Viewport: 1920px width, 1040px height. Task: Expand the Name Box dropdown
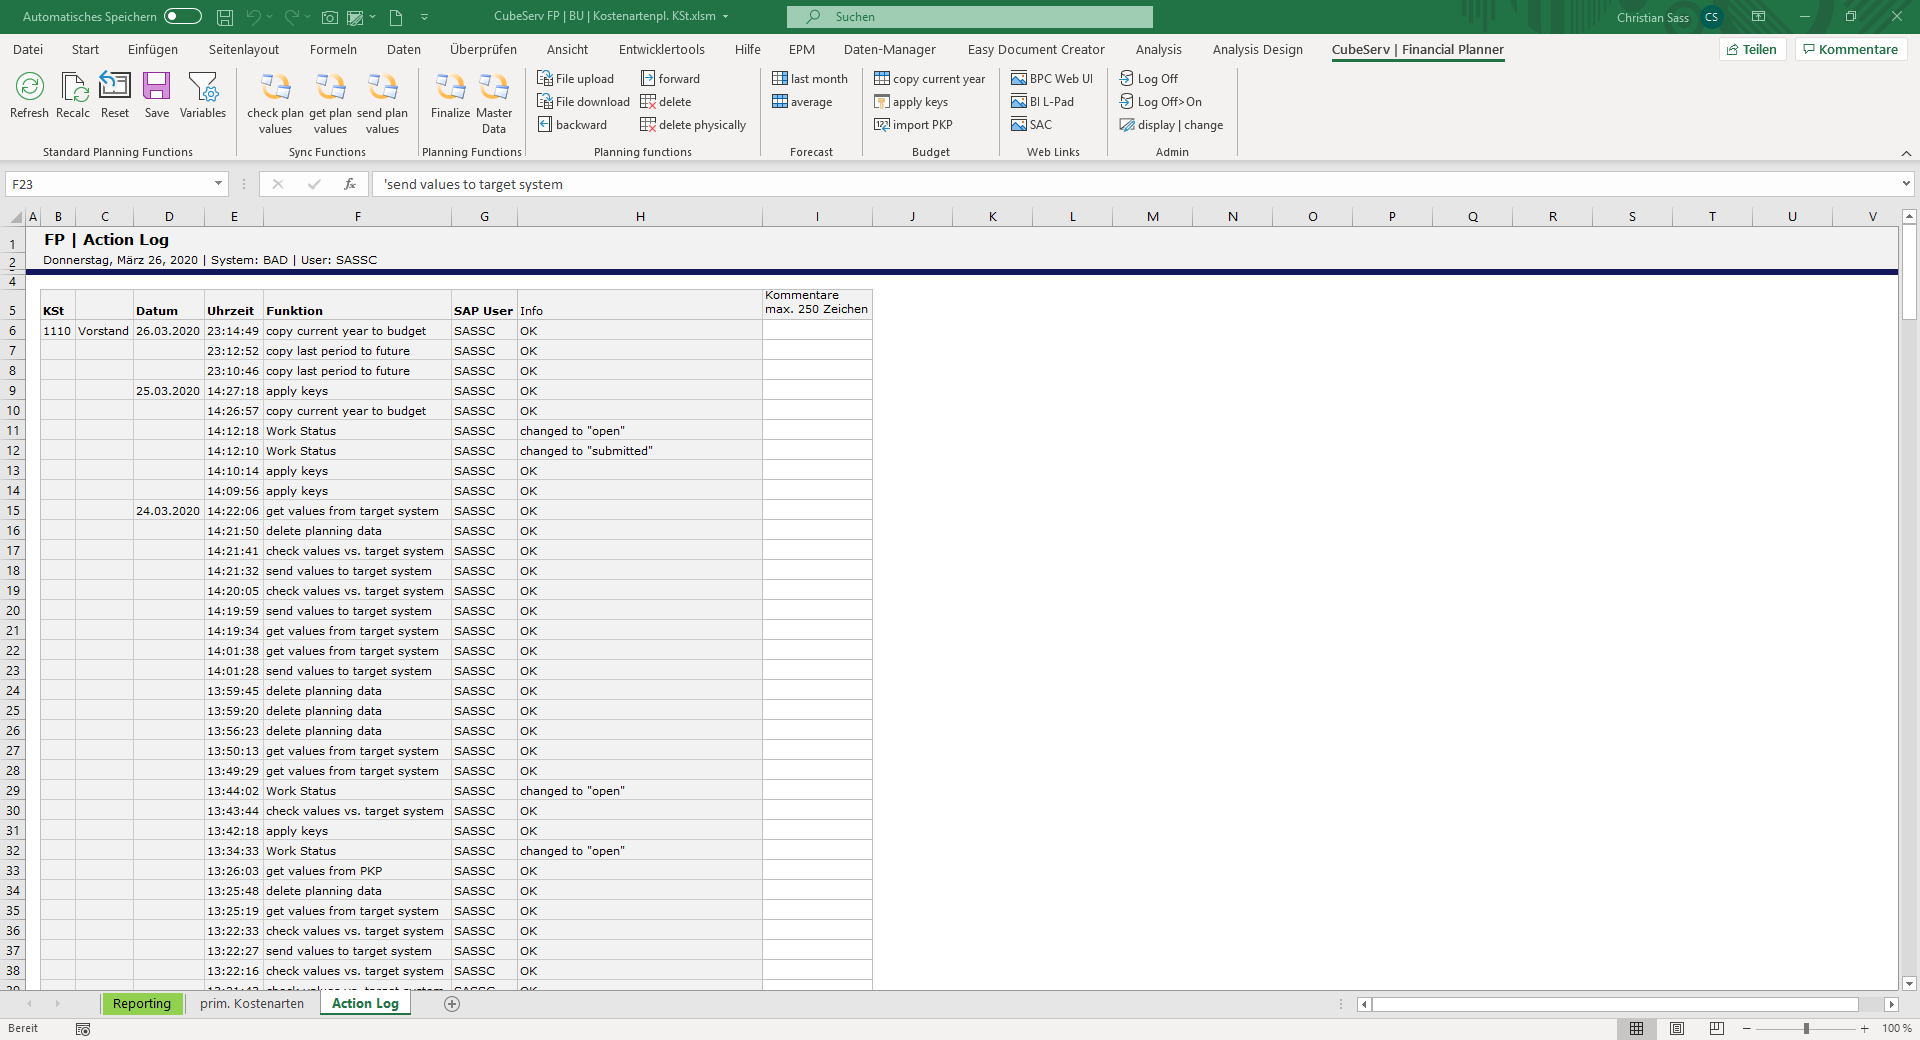(x=218, y=184)
